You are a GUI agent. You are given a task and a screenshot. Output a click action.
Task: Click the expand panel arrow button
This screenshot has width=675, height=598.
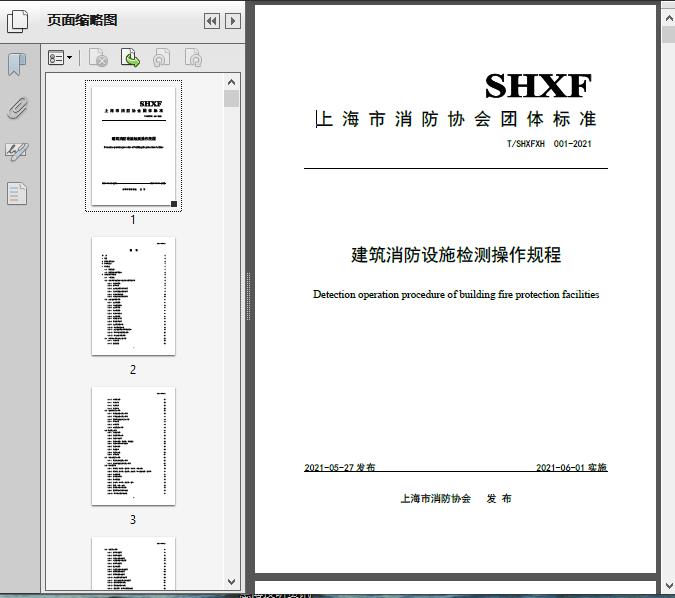233,21
